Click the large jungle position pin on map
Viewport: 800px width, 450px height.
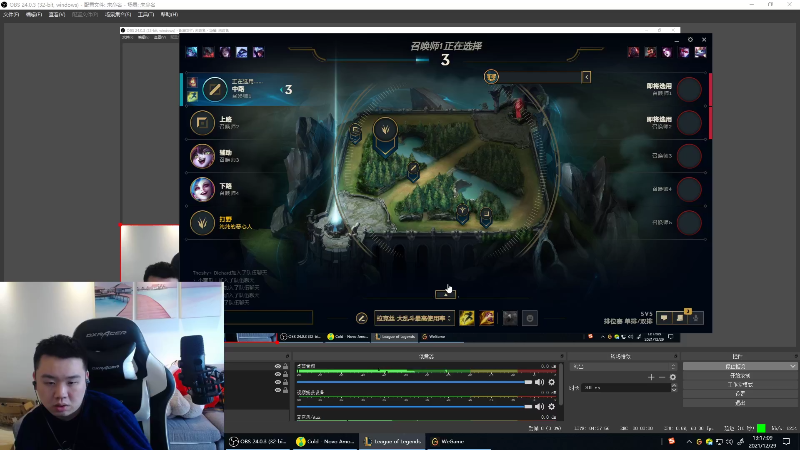385,134
